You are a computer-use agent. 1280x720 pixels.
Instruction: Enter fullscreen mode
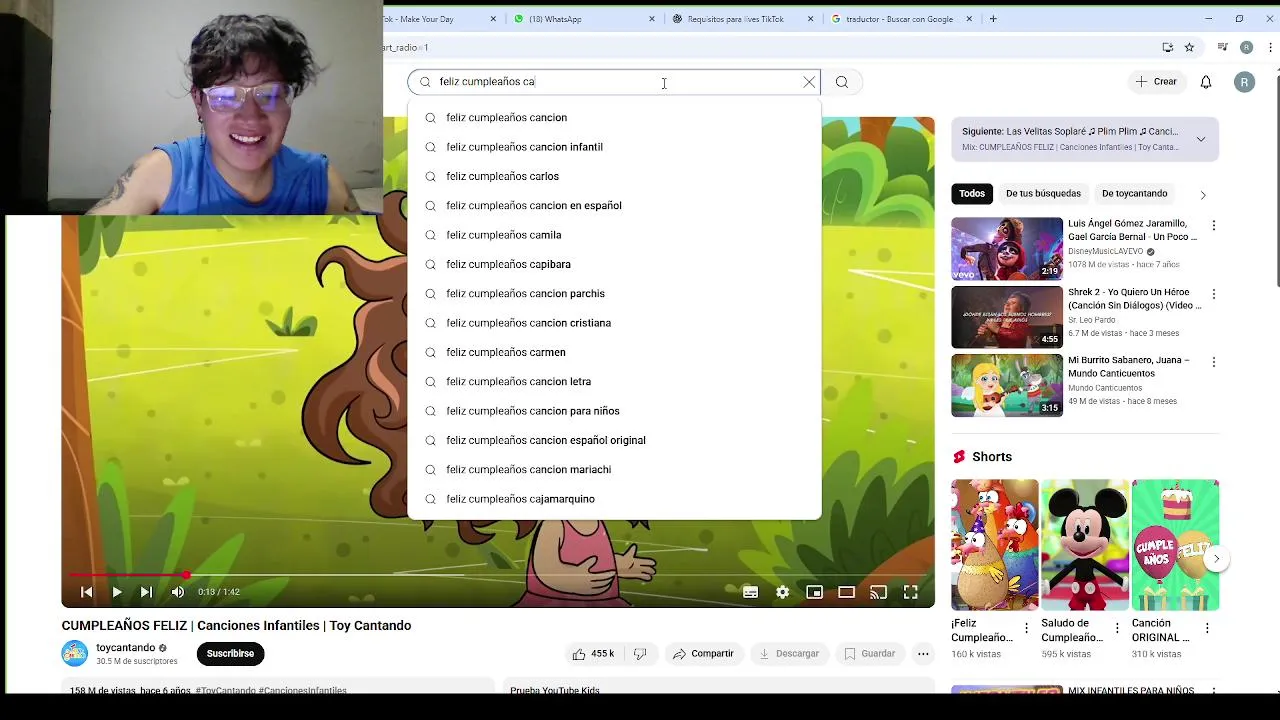point(910,592)
